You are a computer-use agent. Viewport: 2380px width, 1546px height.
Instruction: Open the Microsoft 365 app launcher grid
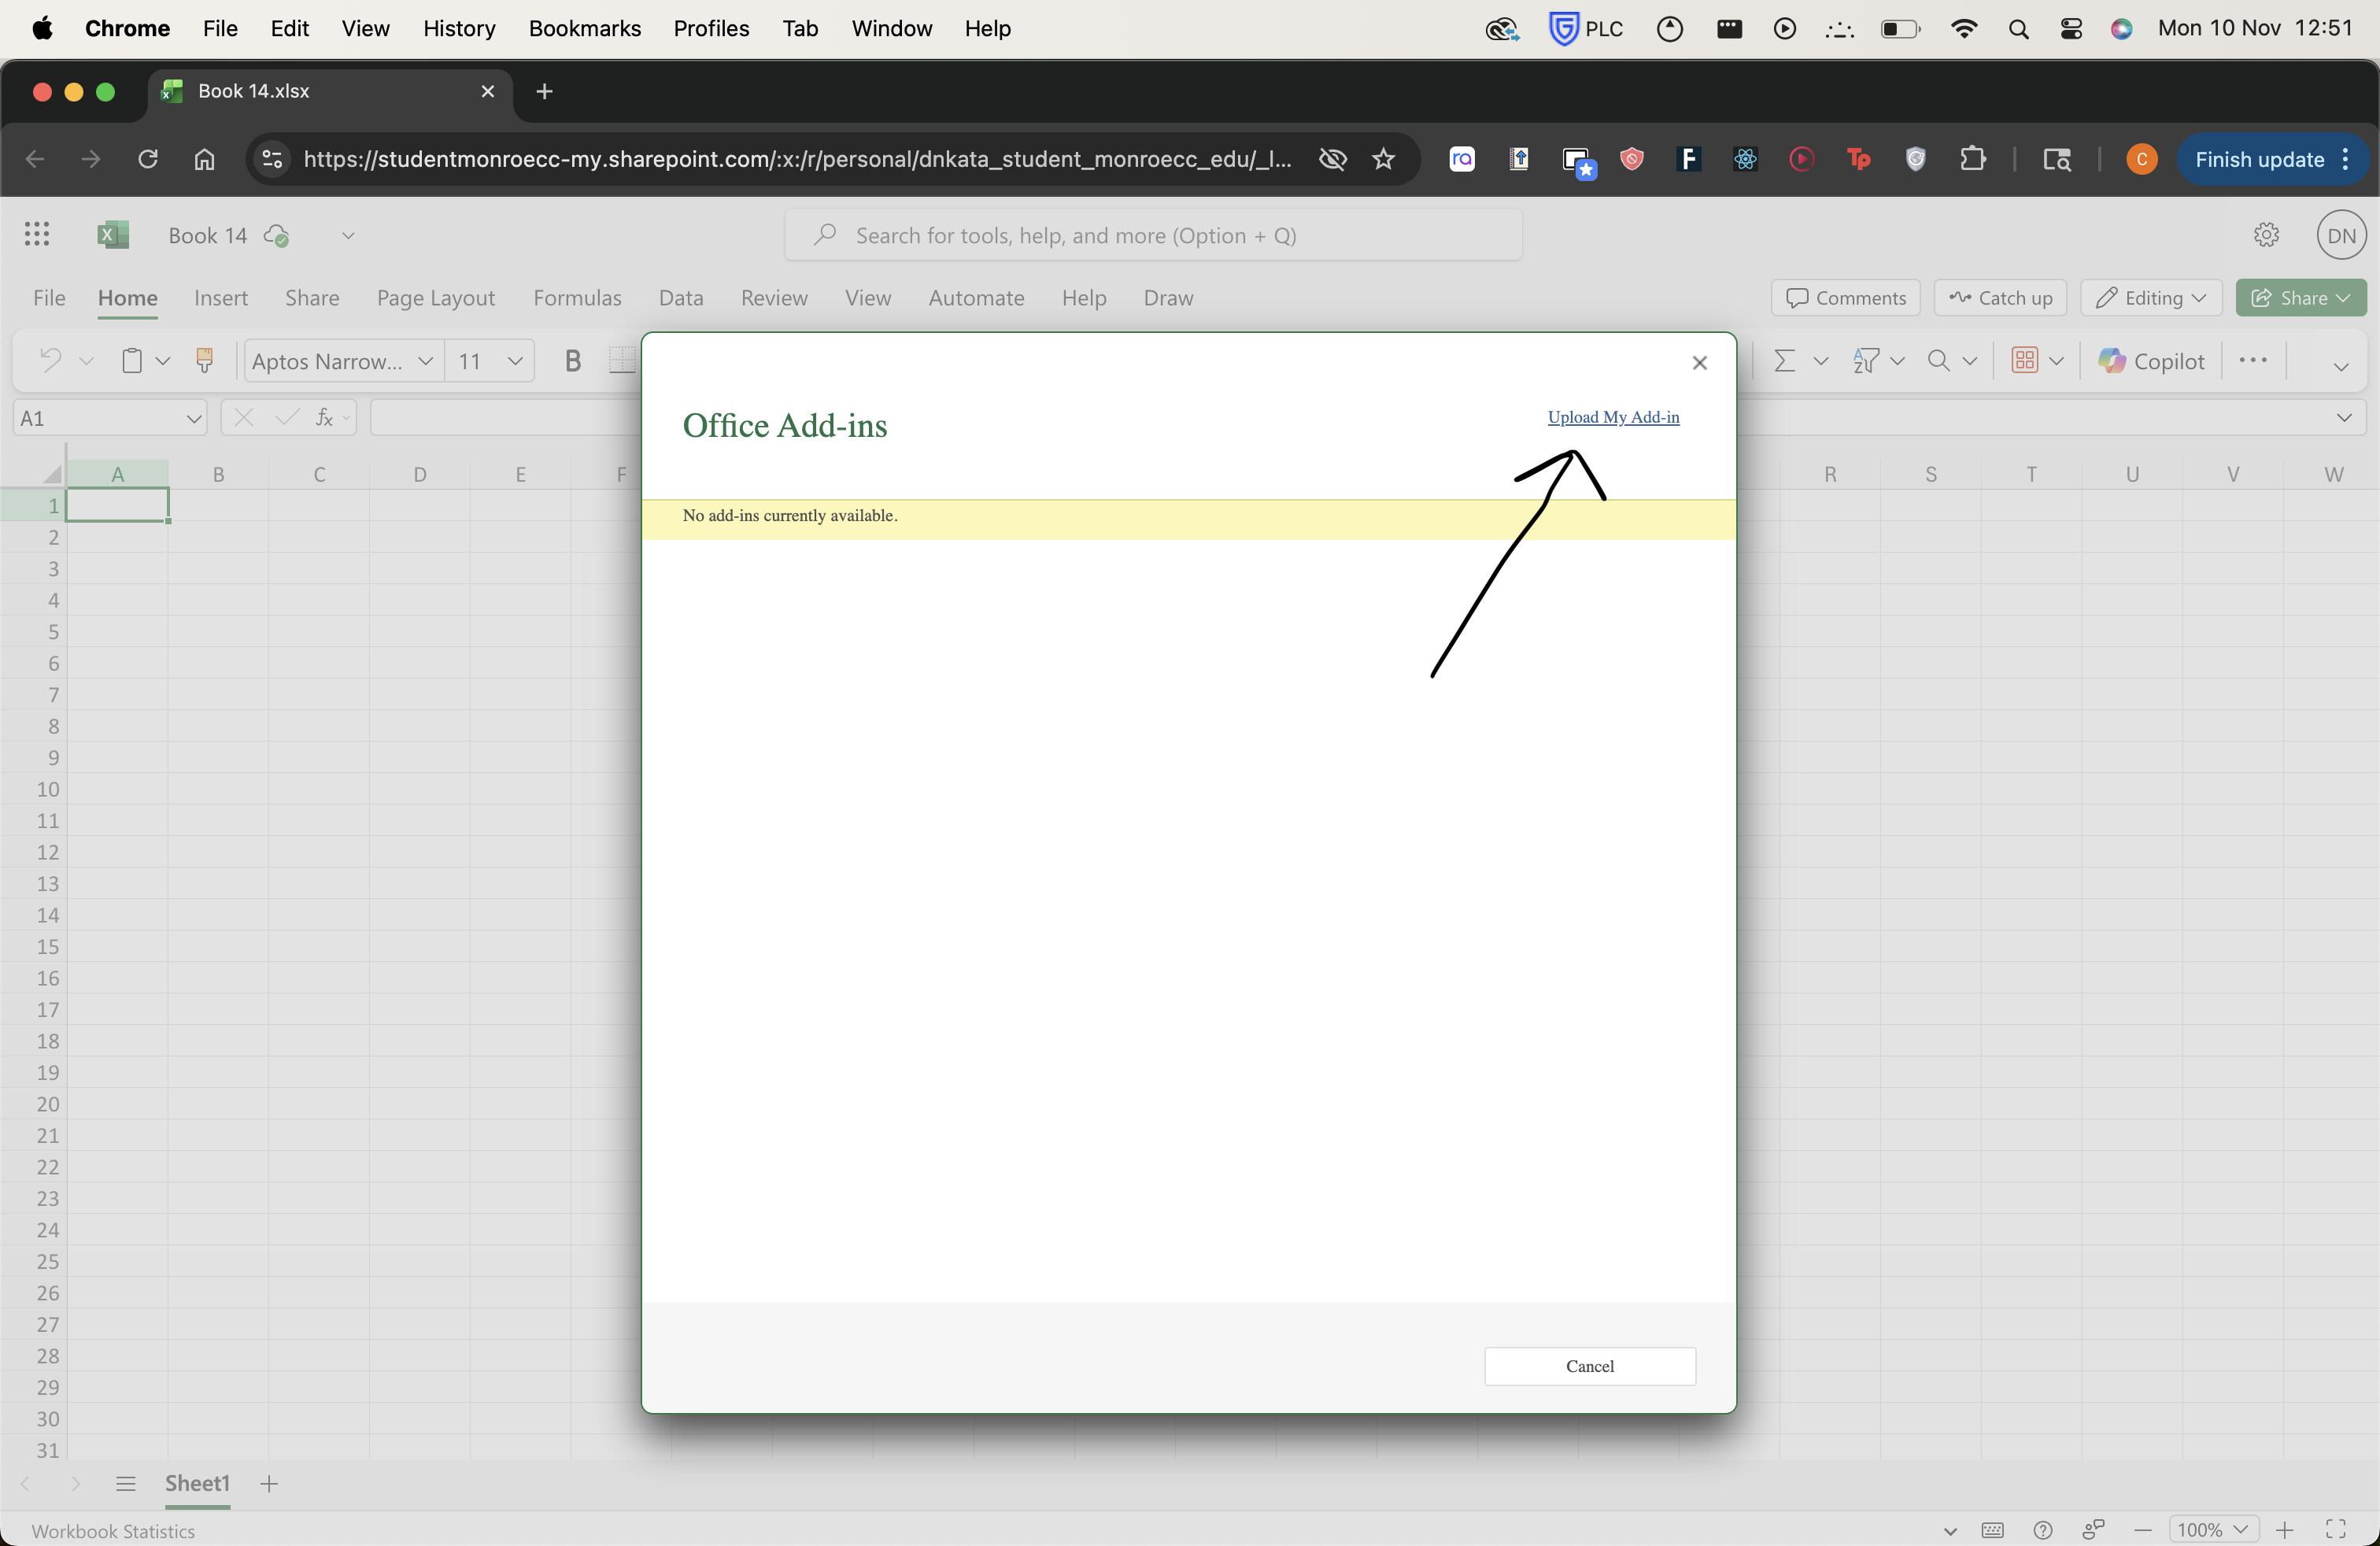tap(36, 234)
